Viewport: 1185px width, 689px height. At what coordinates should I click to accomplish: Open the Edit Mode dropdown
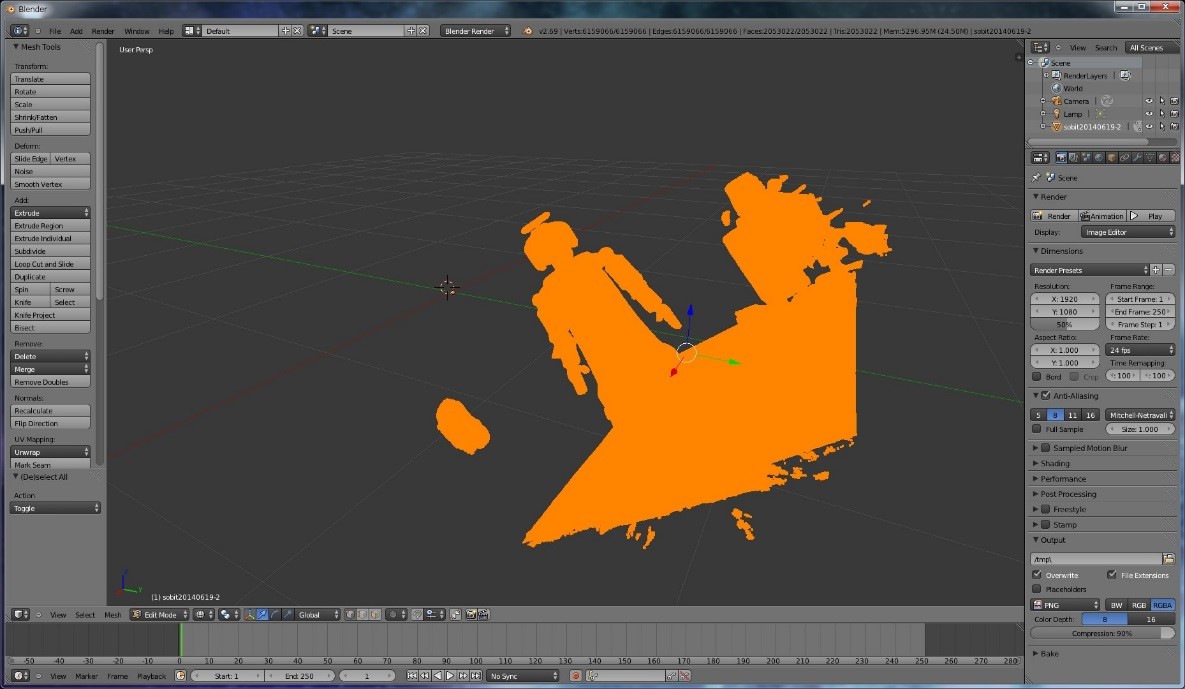[x=160, y=614]
